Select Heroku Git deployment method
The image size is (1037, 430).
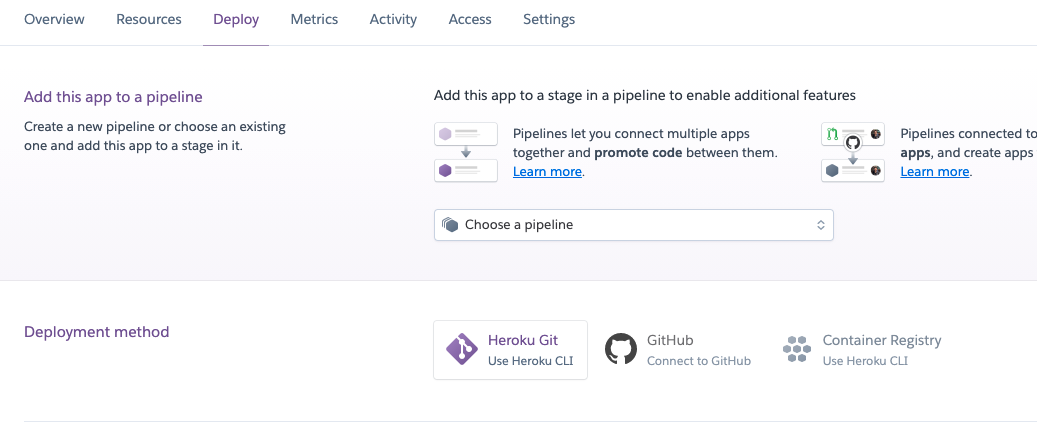511,349
